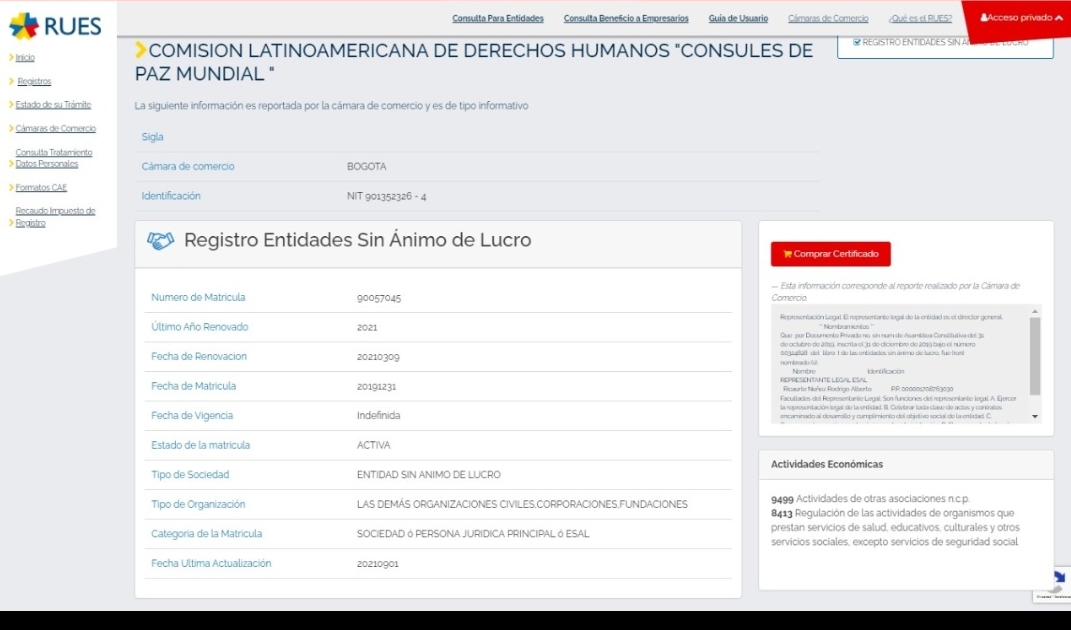Image resolution: width=1071 pixels, height=630 pixels.
Task: Expand the Acceso privado caret
Action: (x=1058, y=18)
